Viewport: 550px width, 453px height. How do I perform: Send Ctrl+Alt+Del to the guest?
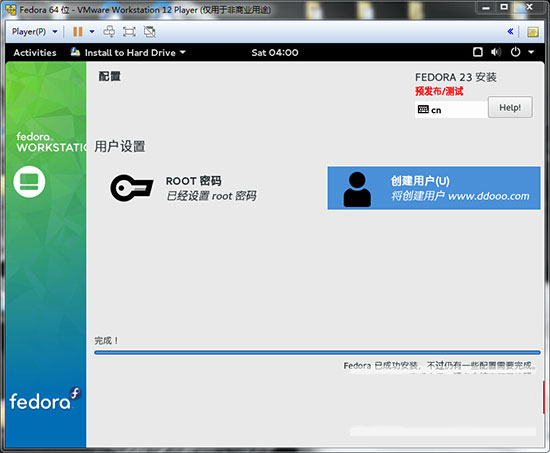109,32
